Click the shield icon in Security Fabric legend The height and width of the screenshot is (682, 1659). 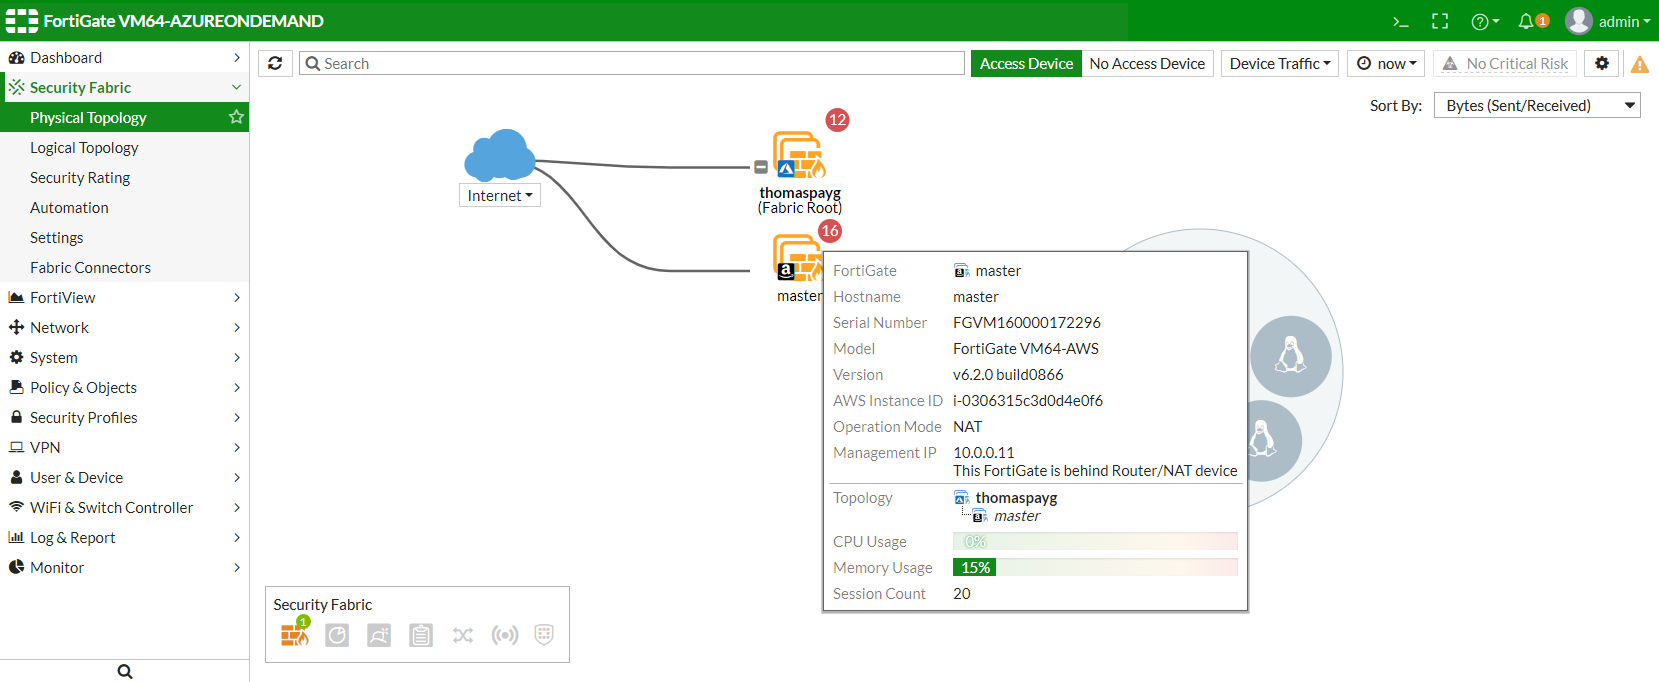click(544, 635)
